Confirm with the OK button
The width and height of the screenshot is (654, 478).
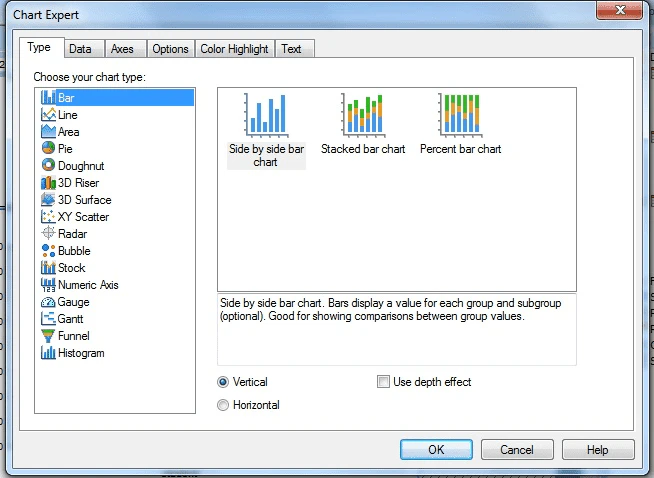(x=436, y=450)
